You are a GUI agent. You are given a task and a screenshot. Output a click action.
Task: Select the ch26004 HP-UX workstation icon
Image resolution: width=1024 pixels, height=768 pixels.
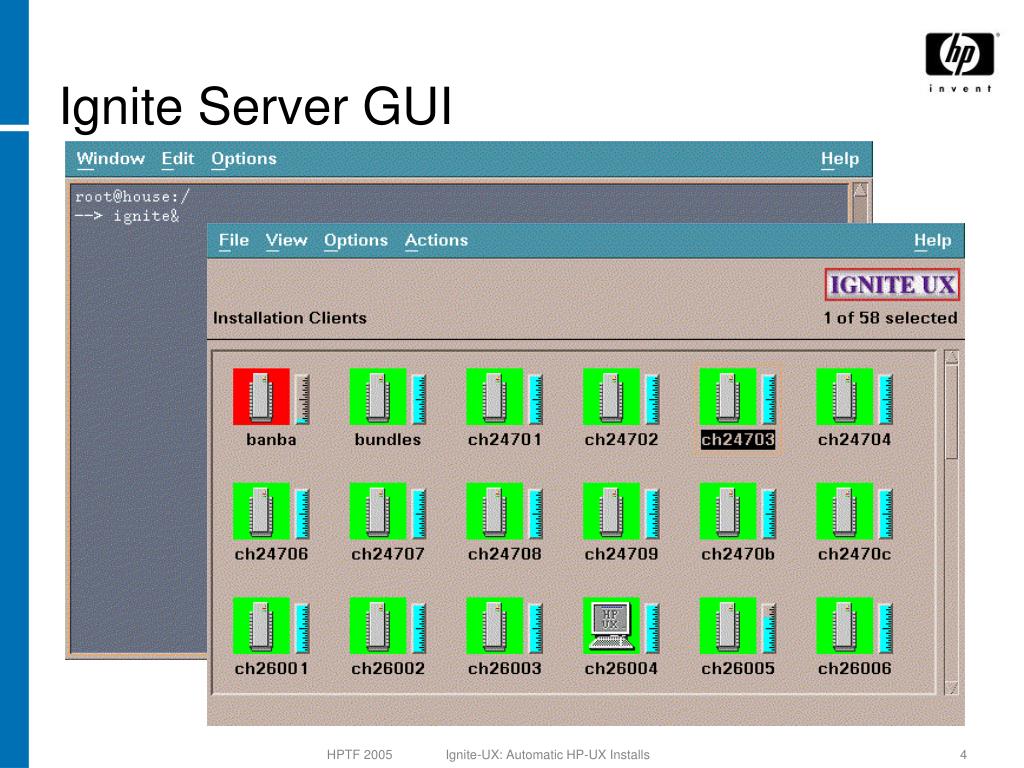611,625
